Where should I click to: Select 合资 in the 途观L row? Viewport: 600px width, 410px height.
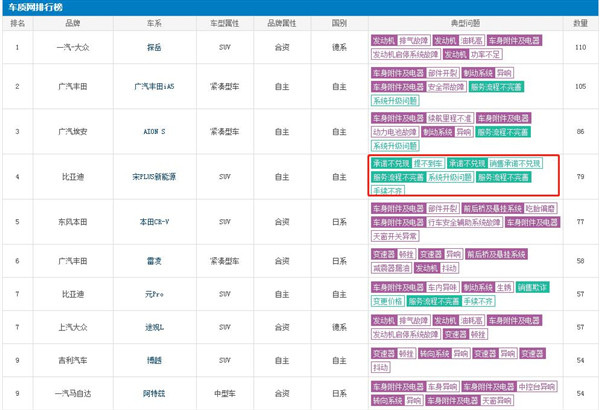(x=282, y=327)
